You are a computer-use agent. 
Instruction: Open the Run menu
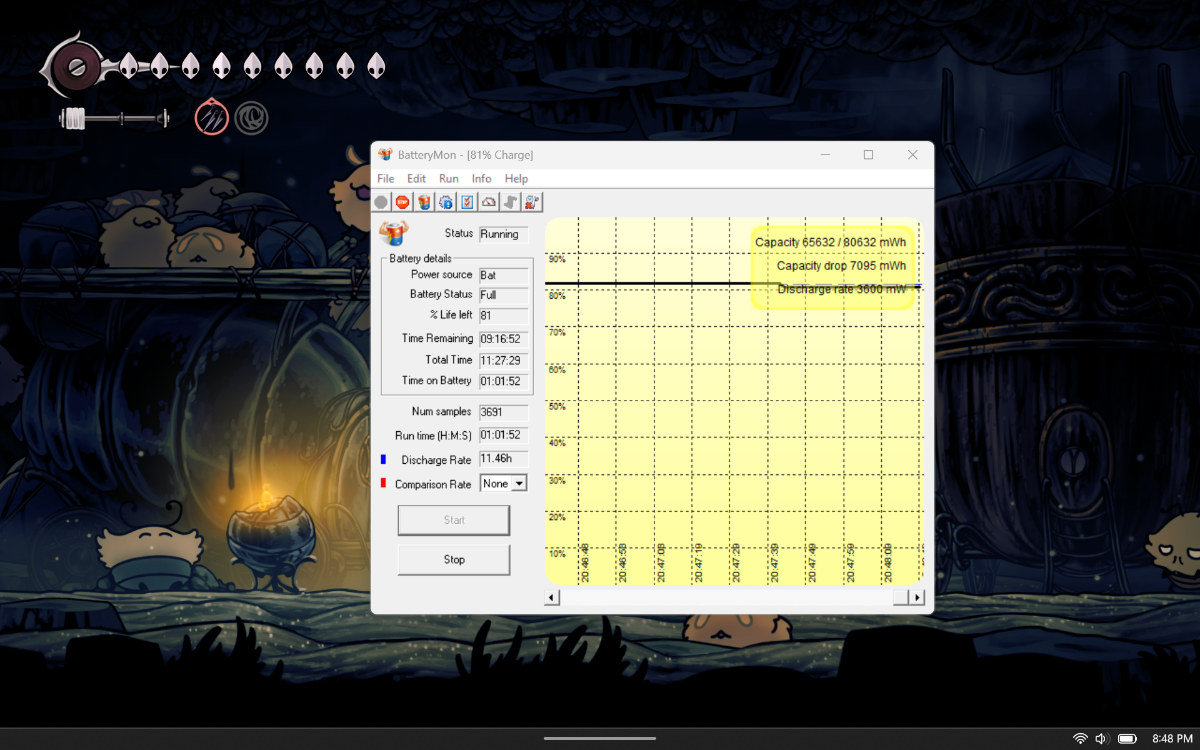pos(449,179)
